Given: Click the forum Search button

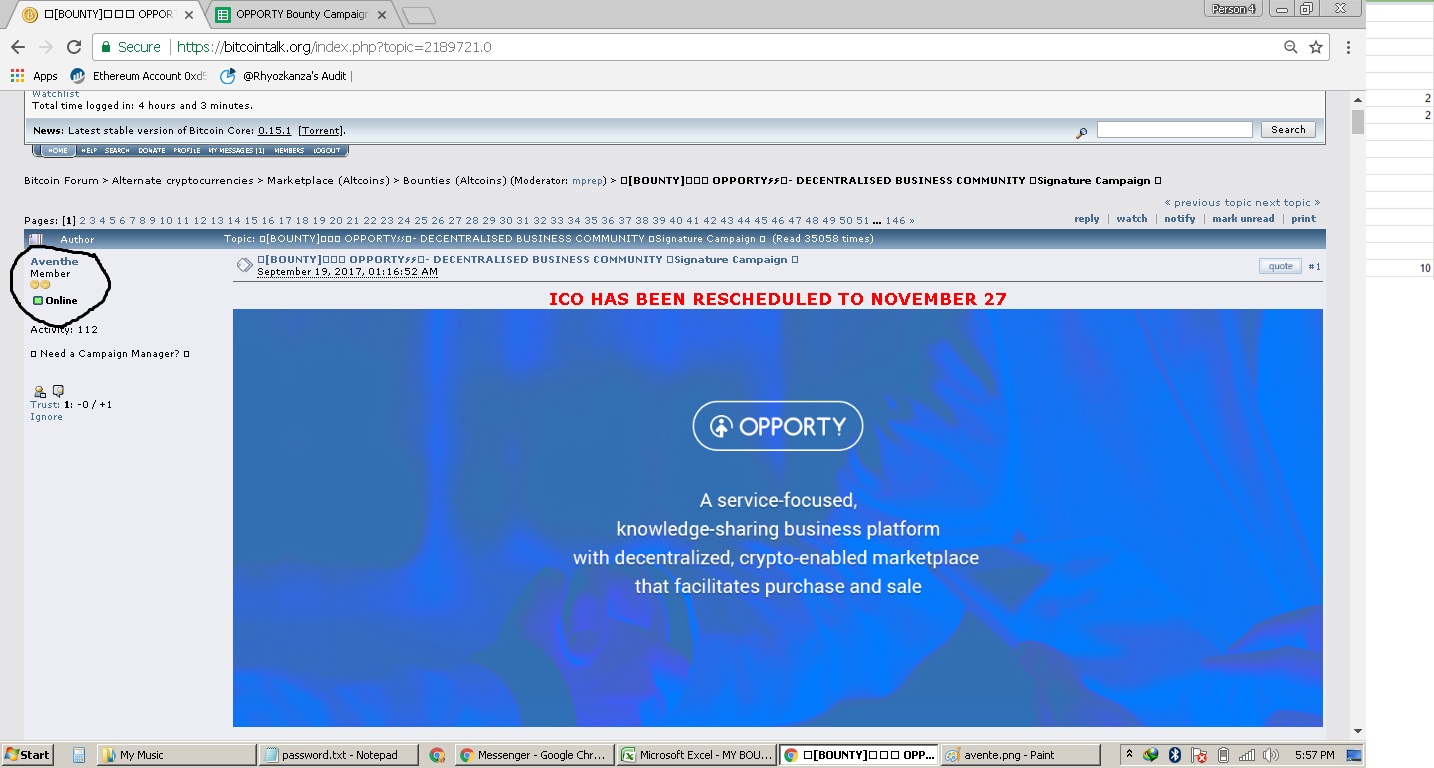Looking at the screenshot, I should [1288, 130].
